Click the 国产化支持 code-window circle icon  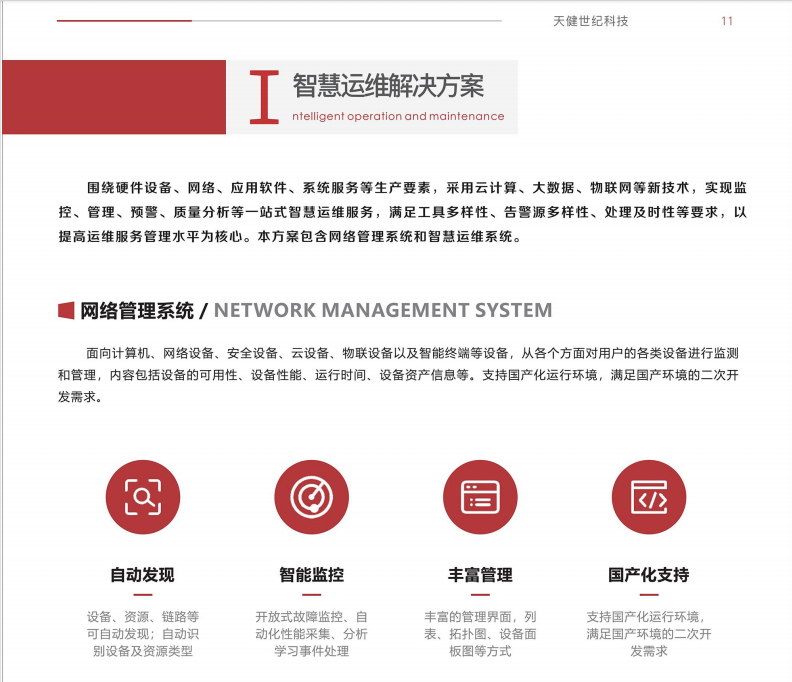(x=649, y=497)
